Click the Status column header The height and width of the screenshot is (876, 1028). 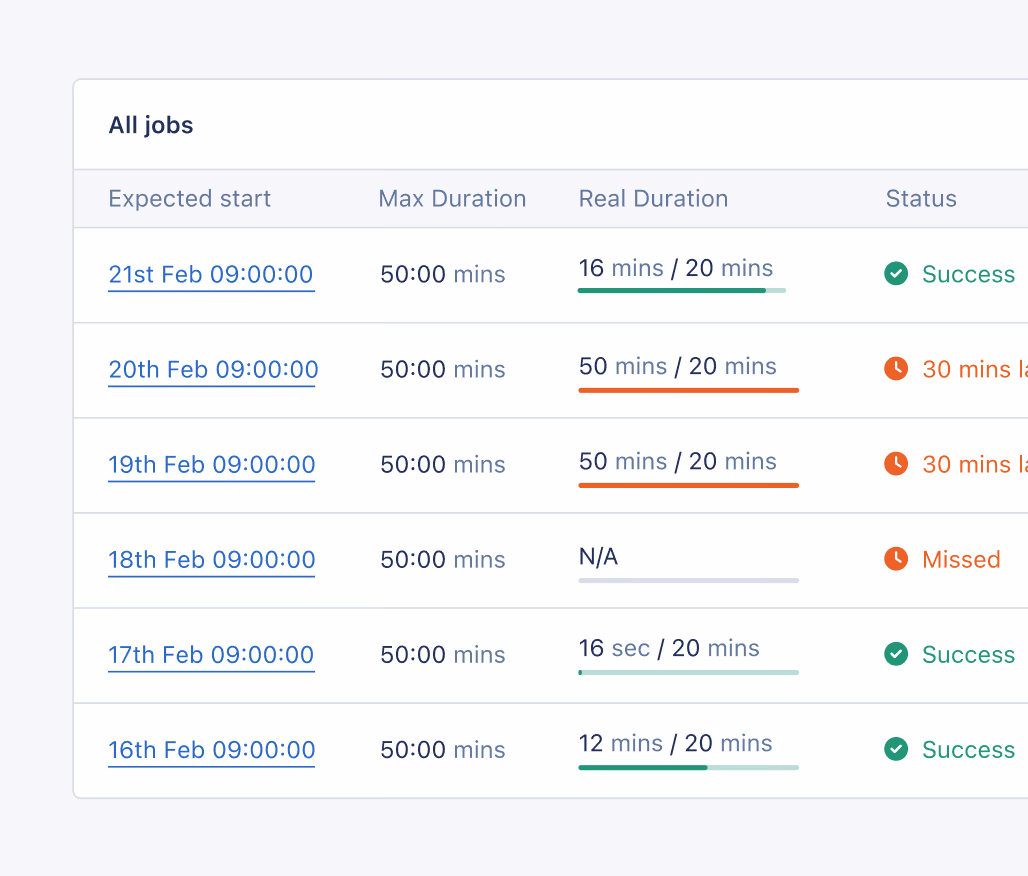click(921, 199)
